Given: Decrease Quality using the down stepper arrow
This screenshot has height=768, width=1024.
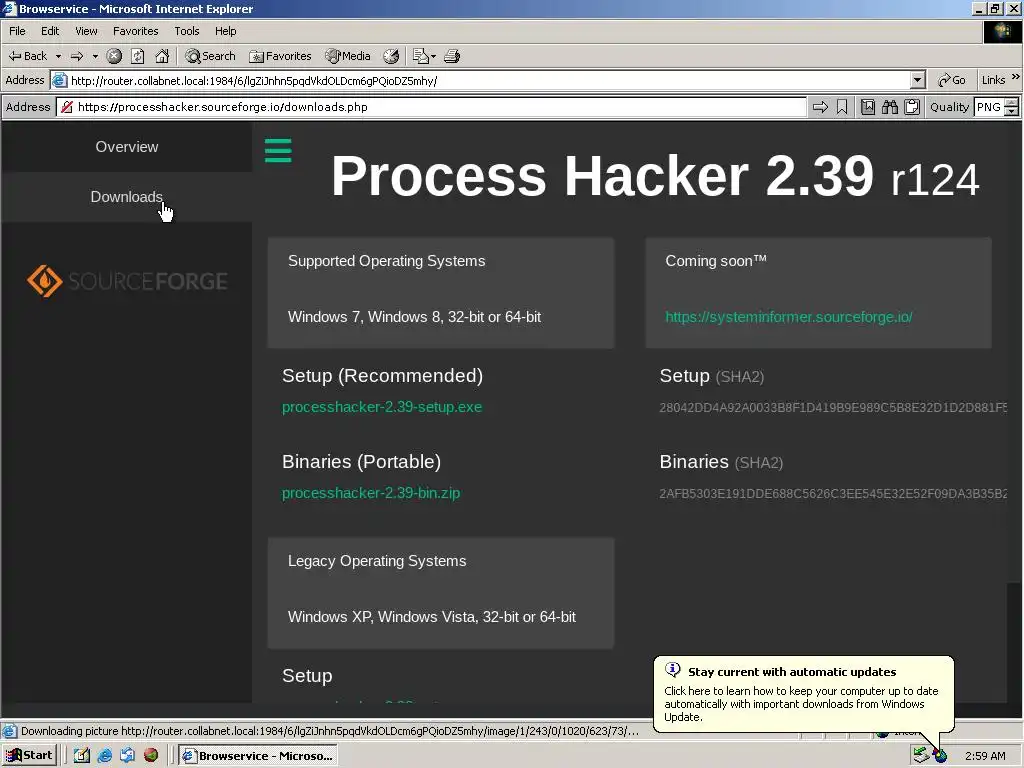Looking at the screenshot, I should tap(1012, 112).
